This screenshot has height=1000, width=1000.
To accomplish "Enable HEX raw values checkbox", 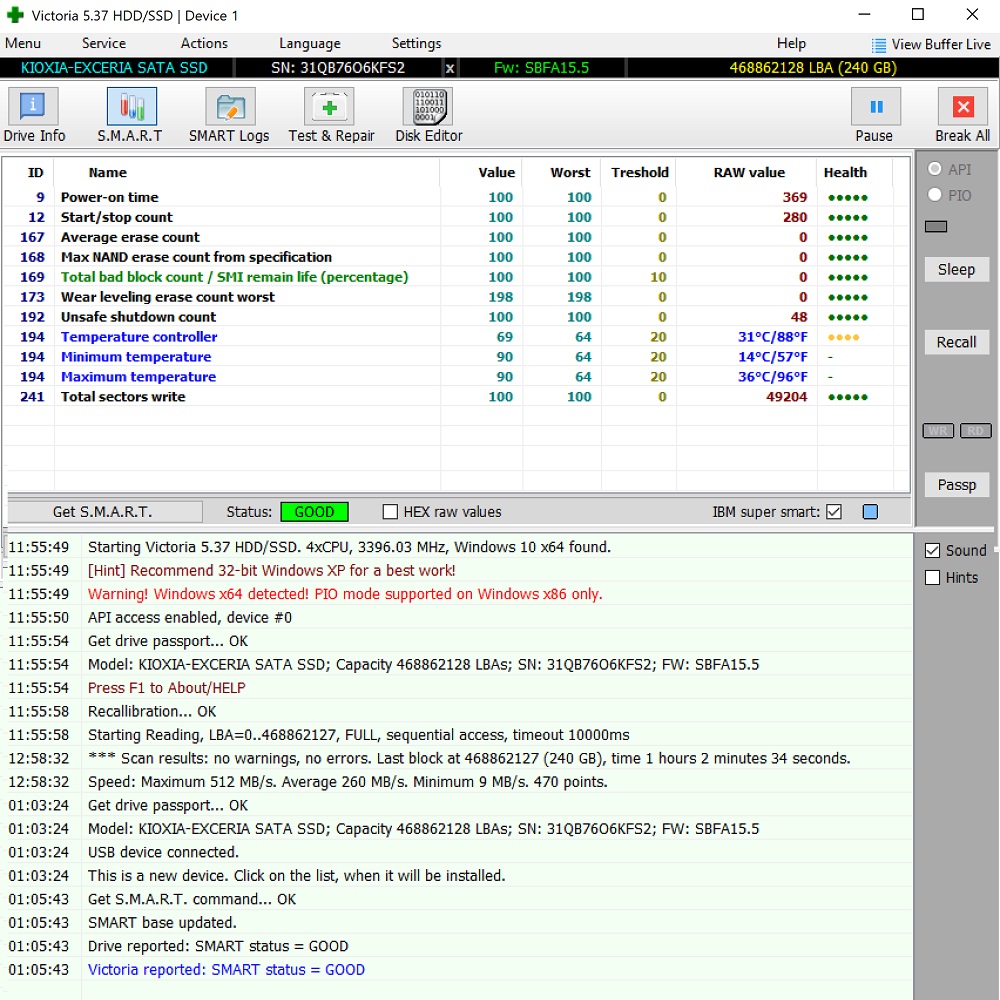I will [x=390, y=511].
